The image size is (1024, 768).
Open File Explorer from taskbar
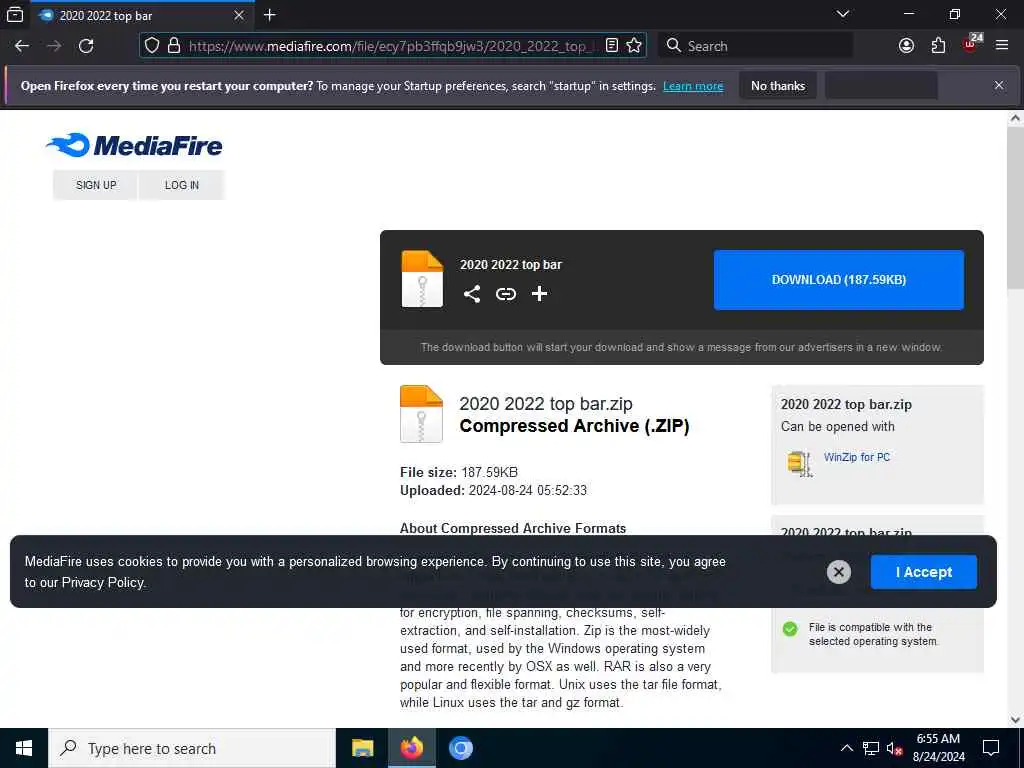point(362,748)
